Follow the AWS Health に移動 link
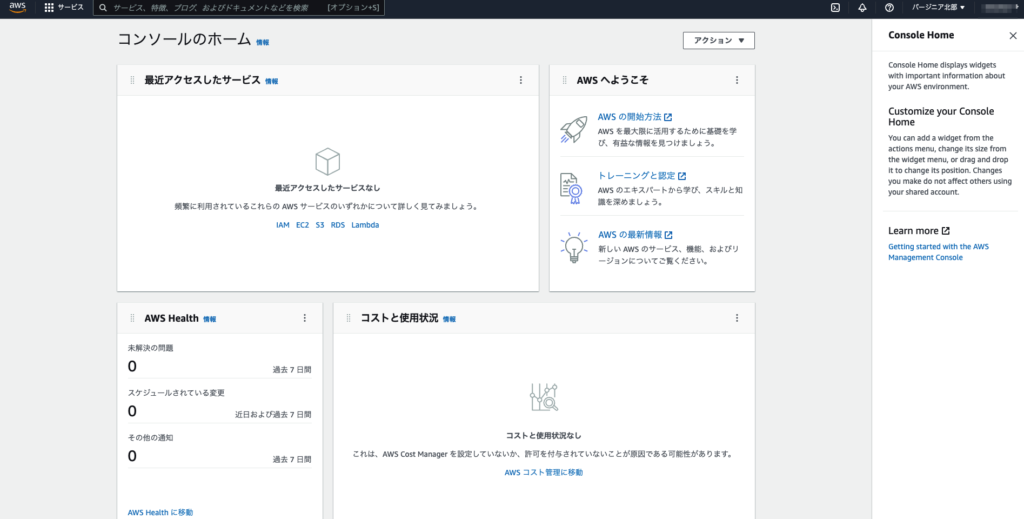1024x519 pixels. [x=160, y=512]
